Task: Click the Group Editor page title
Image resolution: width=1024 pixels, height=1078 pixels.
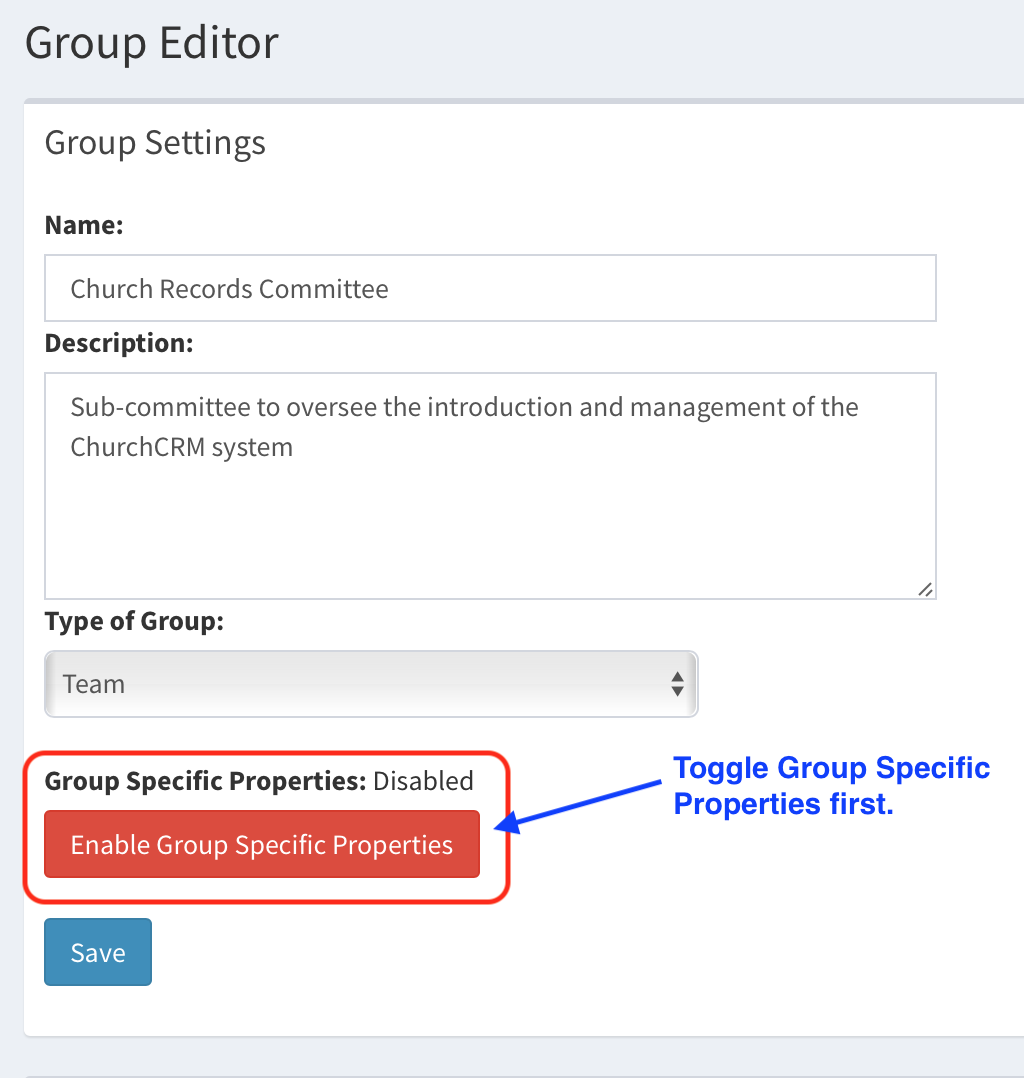Action: pos(151,42)
